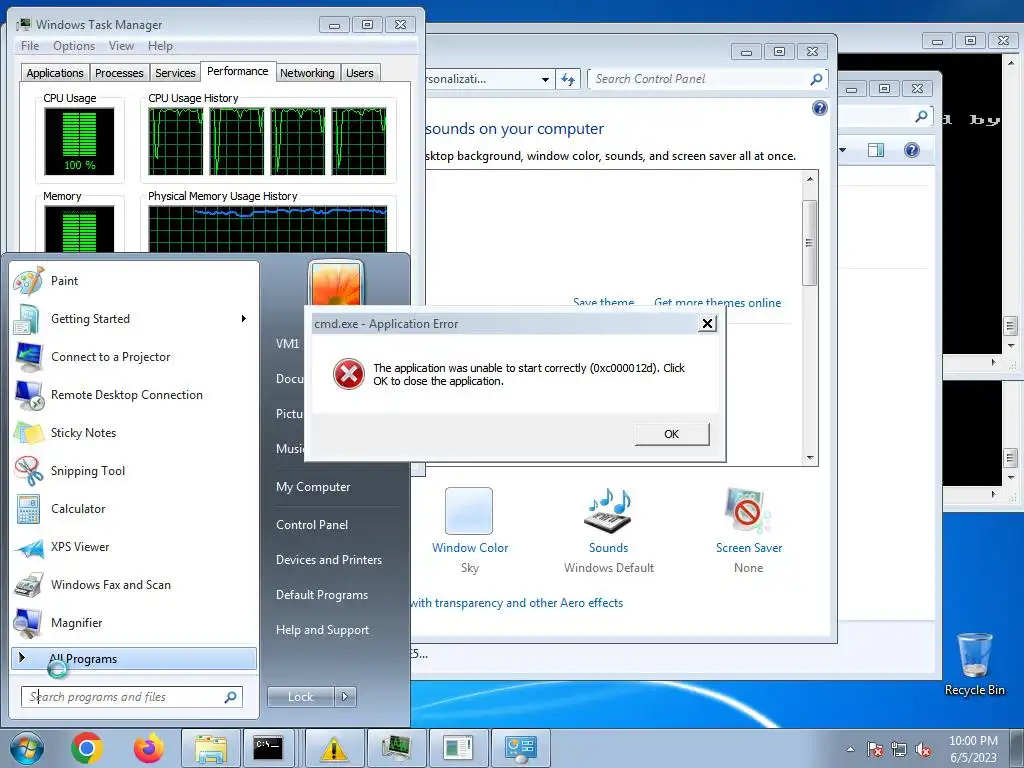Switch to the cmd taskbar button
The width and height of the screenshot is (1024, 768).
(268, 748)
